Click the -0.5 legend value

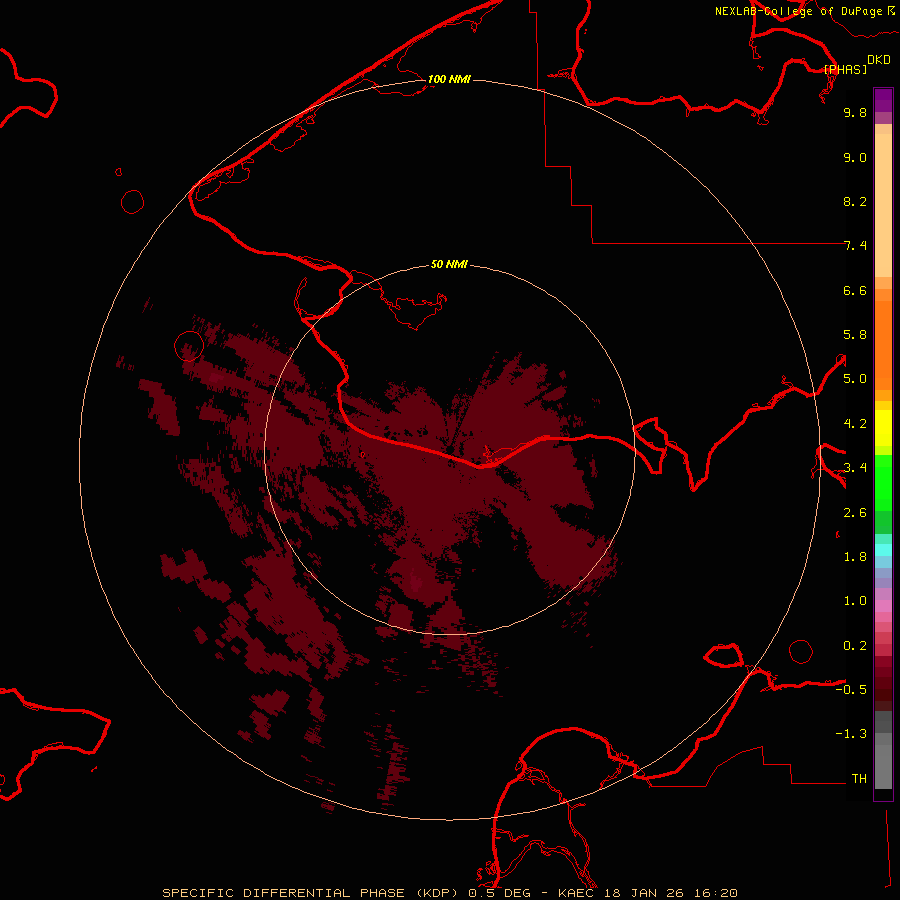[x=851, y=690]
